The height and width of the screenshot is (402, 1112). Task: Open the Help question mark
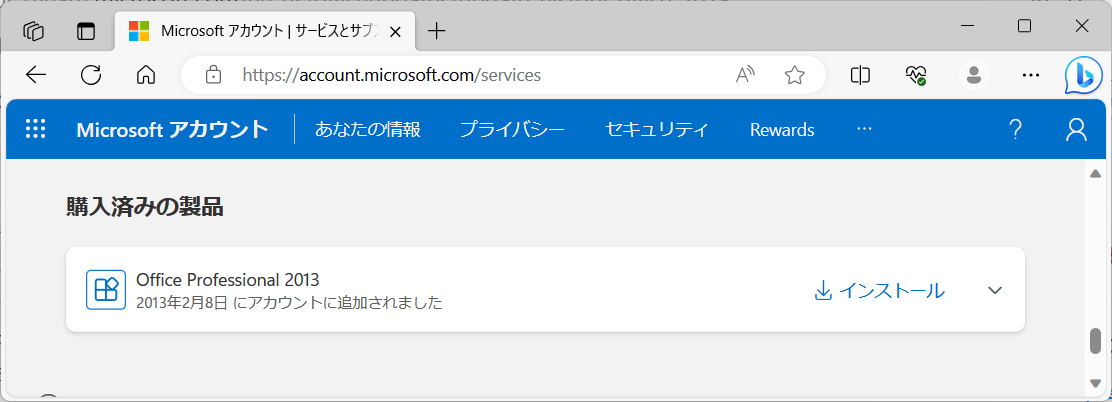click(x=1015, y=129)
